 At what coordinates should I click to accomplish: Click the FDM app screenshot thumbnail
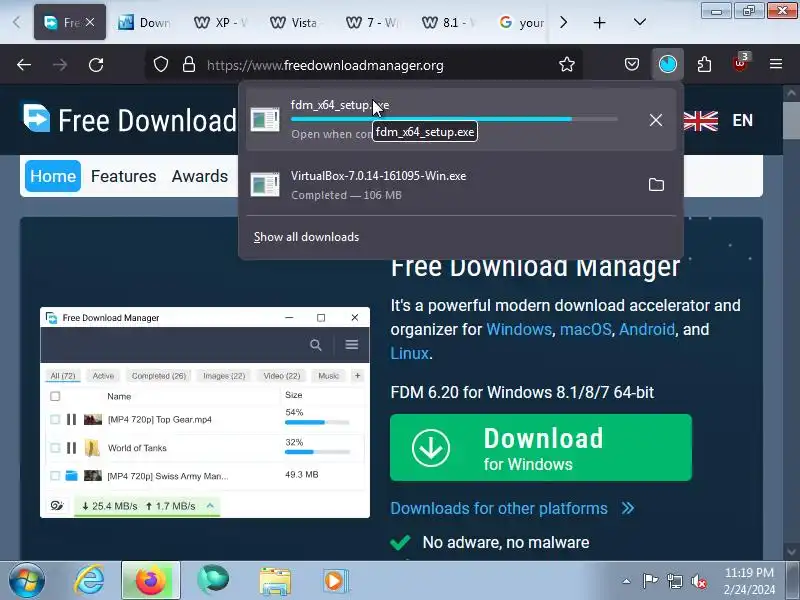[205, 412]
